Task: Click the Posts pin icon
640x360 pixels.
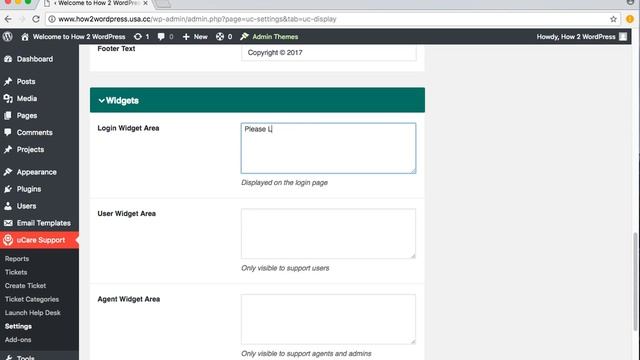Action: coord(8,82)
